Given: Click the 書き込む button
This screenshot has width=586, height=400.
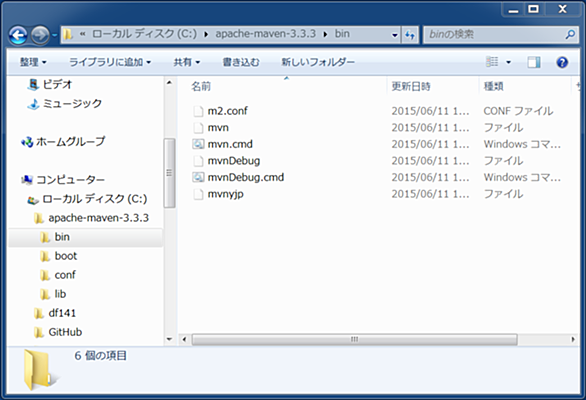Looking at the screenshot, I should [241, 62].
